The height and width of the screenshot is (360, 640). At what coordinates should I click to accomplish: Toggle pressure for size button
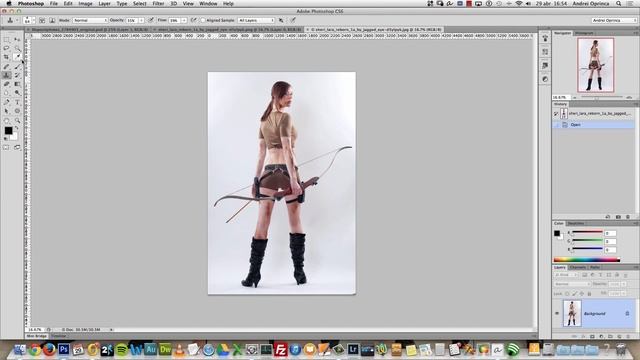[x=293, y=20]
